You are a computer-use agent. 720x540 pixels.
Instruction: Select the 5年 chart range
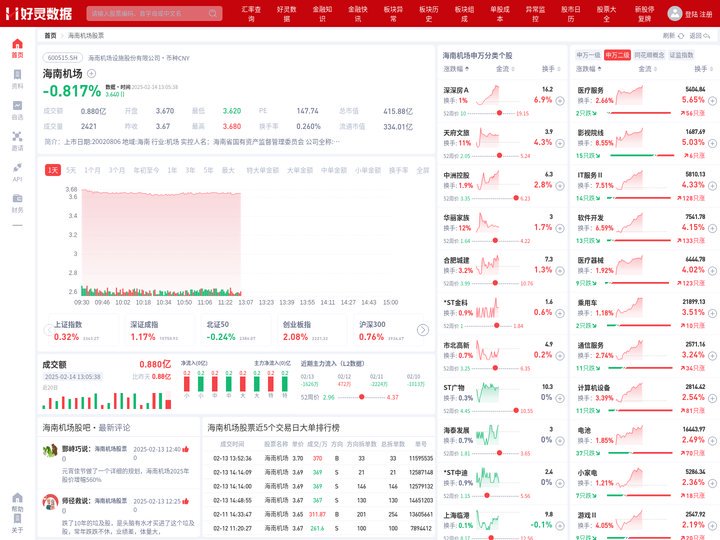pos(208,170)
